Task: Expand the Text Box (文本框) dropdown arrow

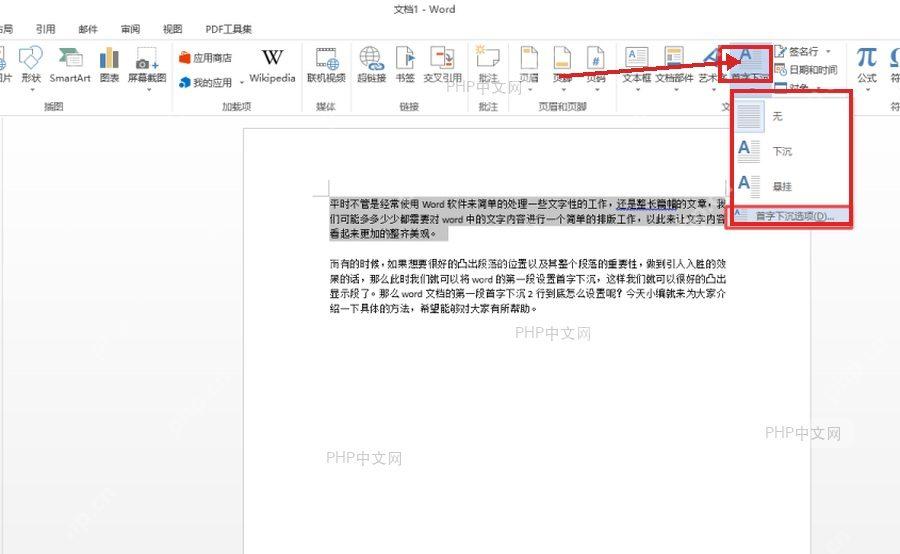Action: 637,90
